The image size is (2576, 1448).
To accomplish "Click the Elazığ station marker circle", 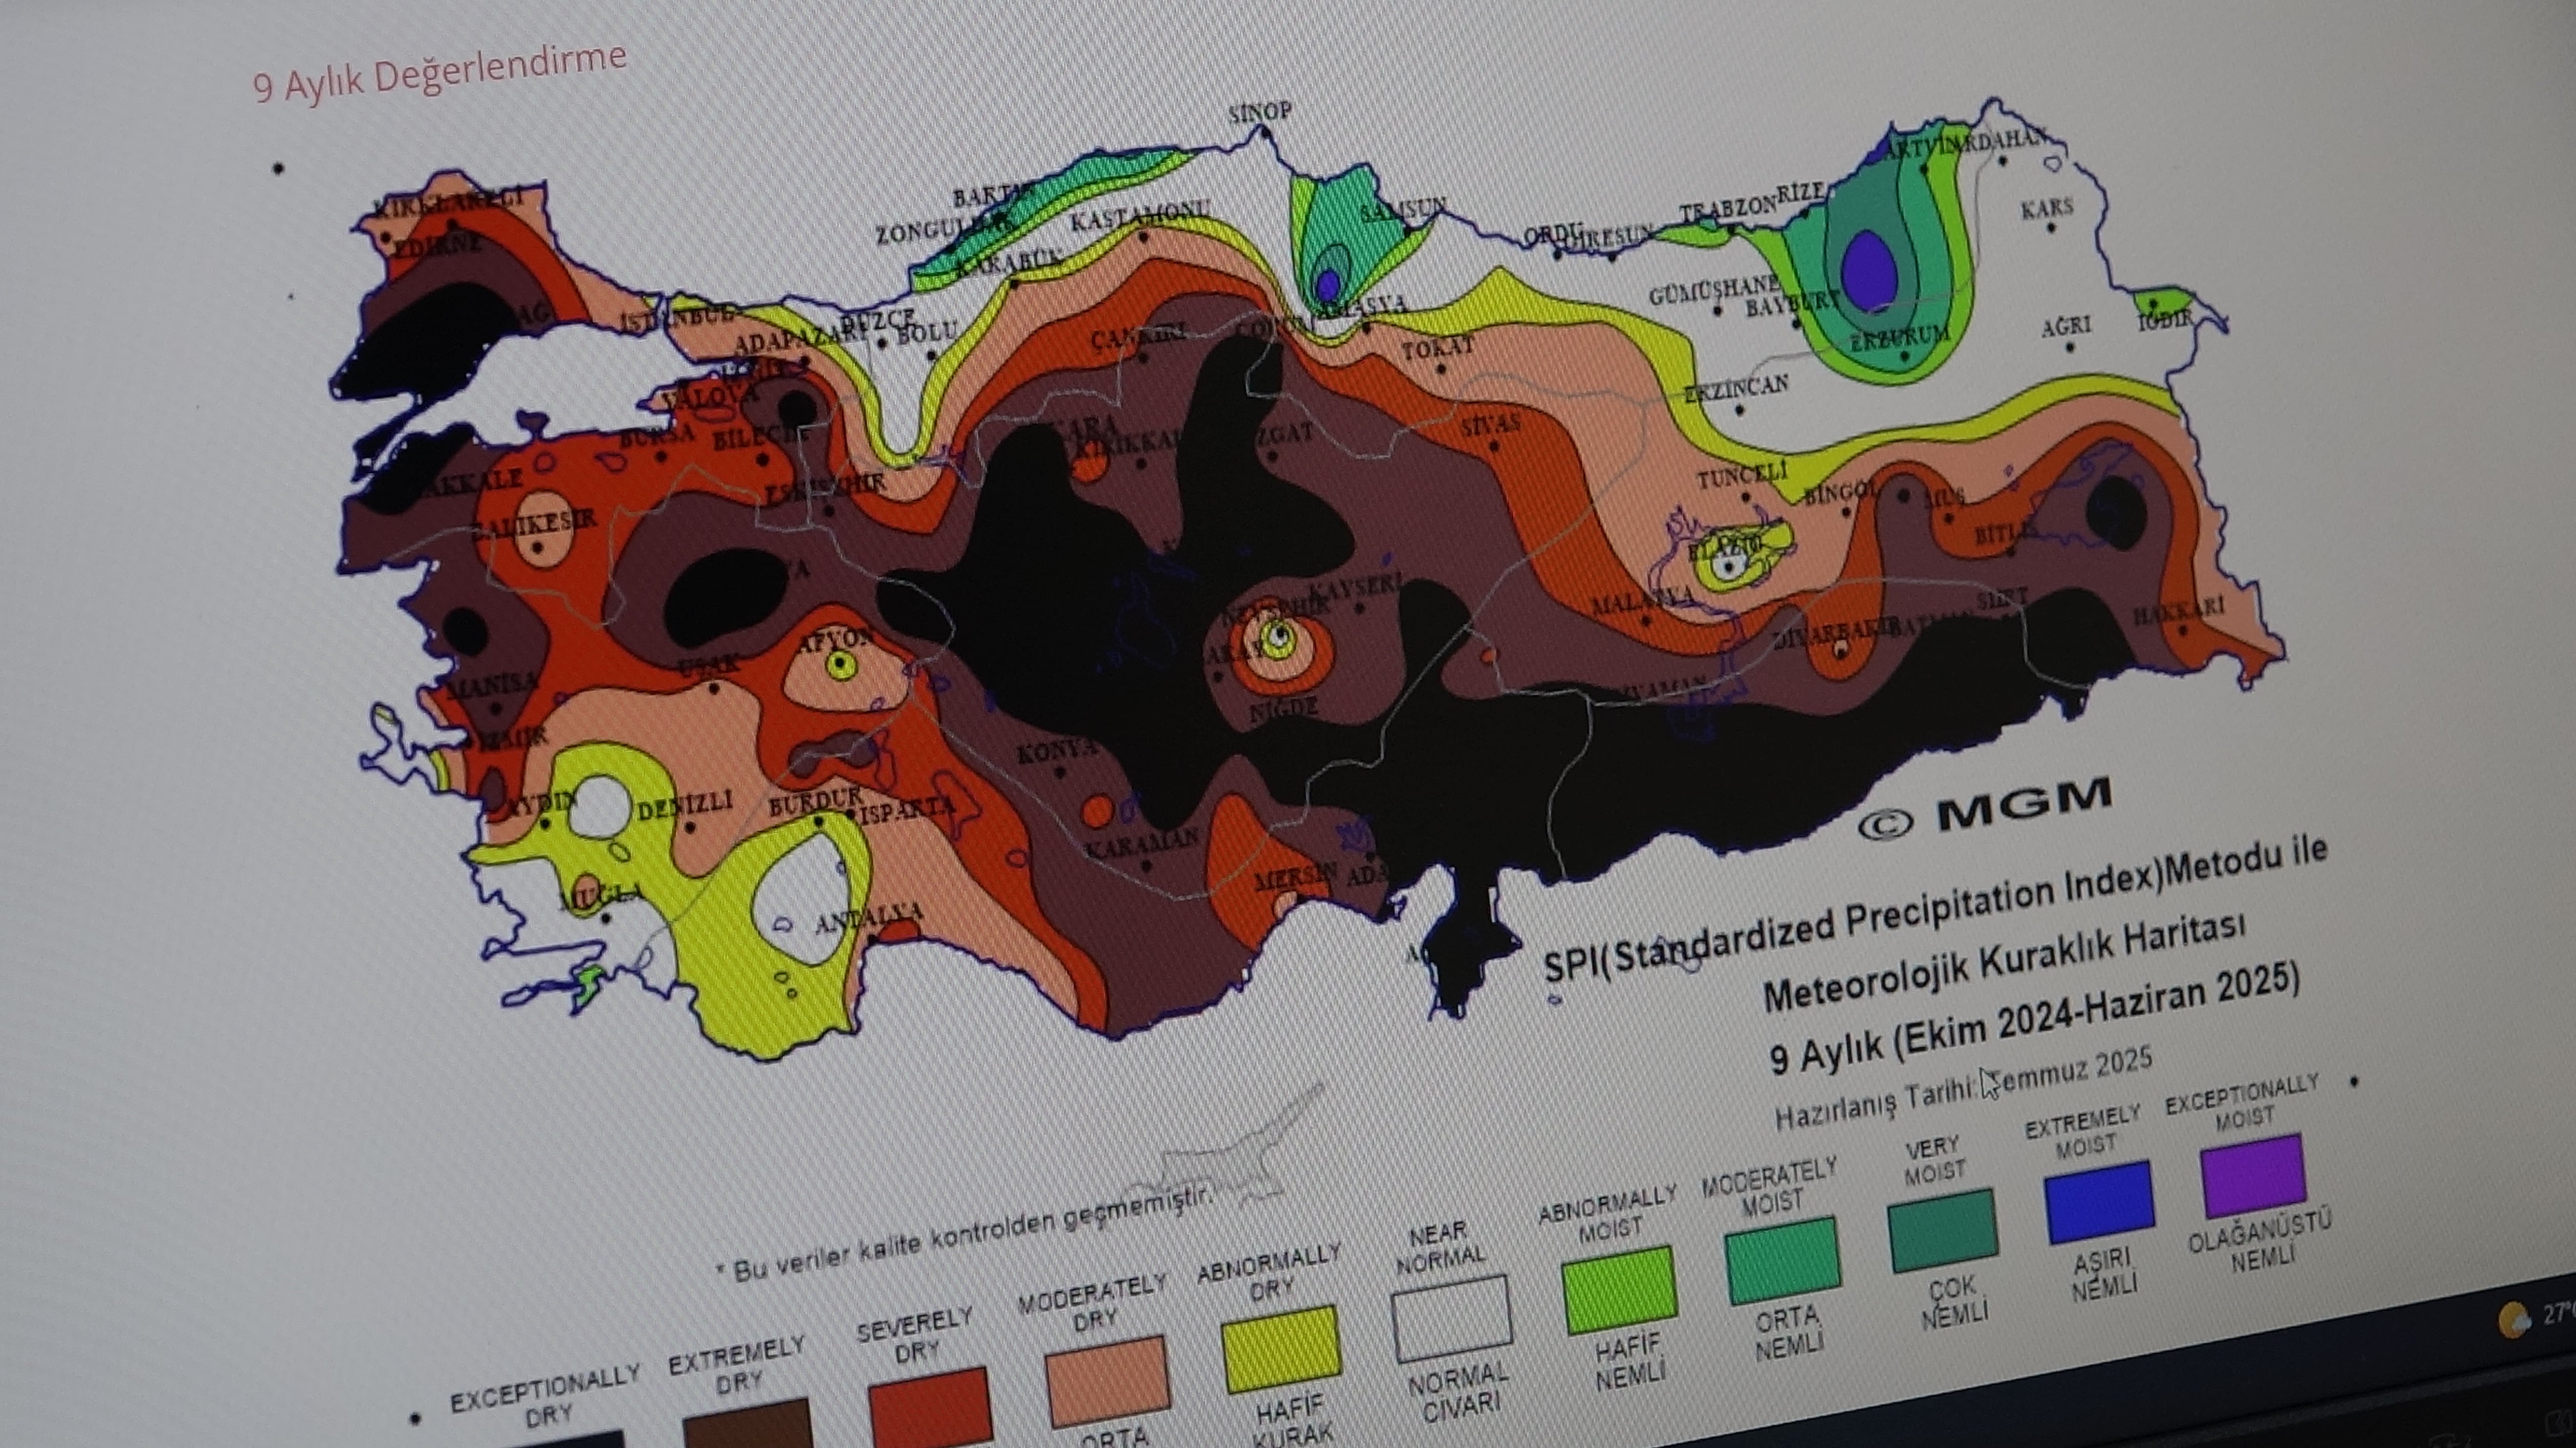I will [x=1729, y=567].
